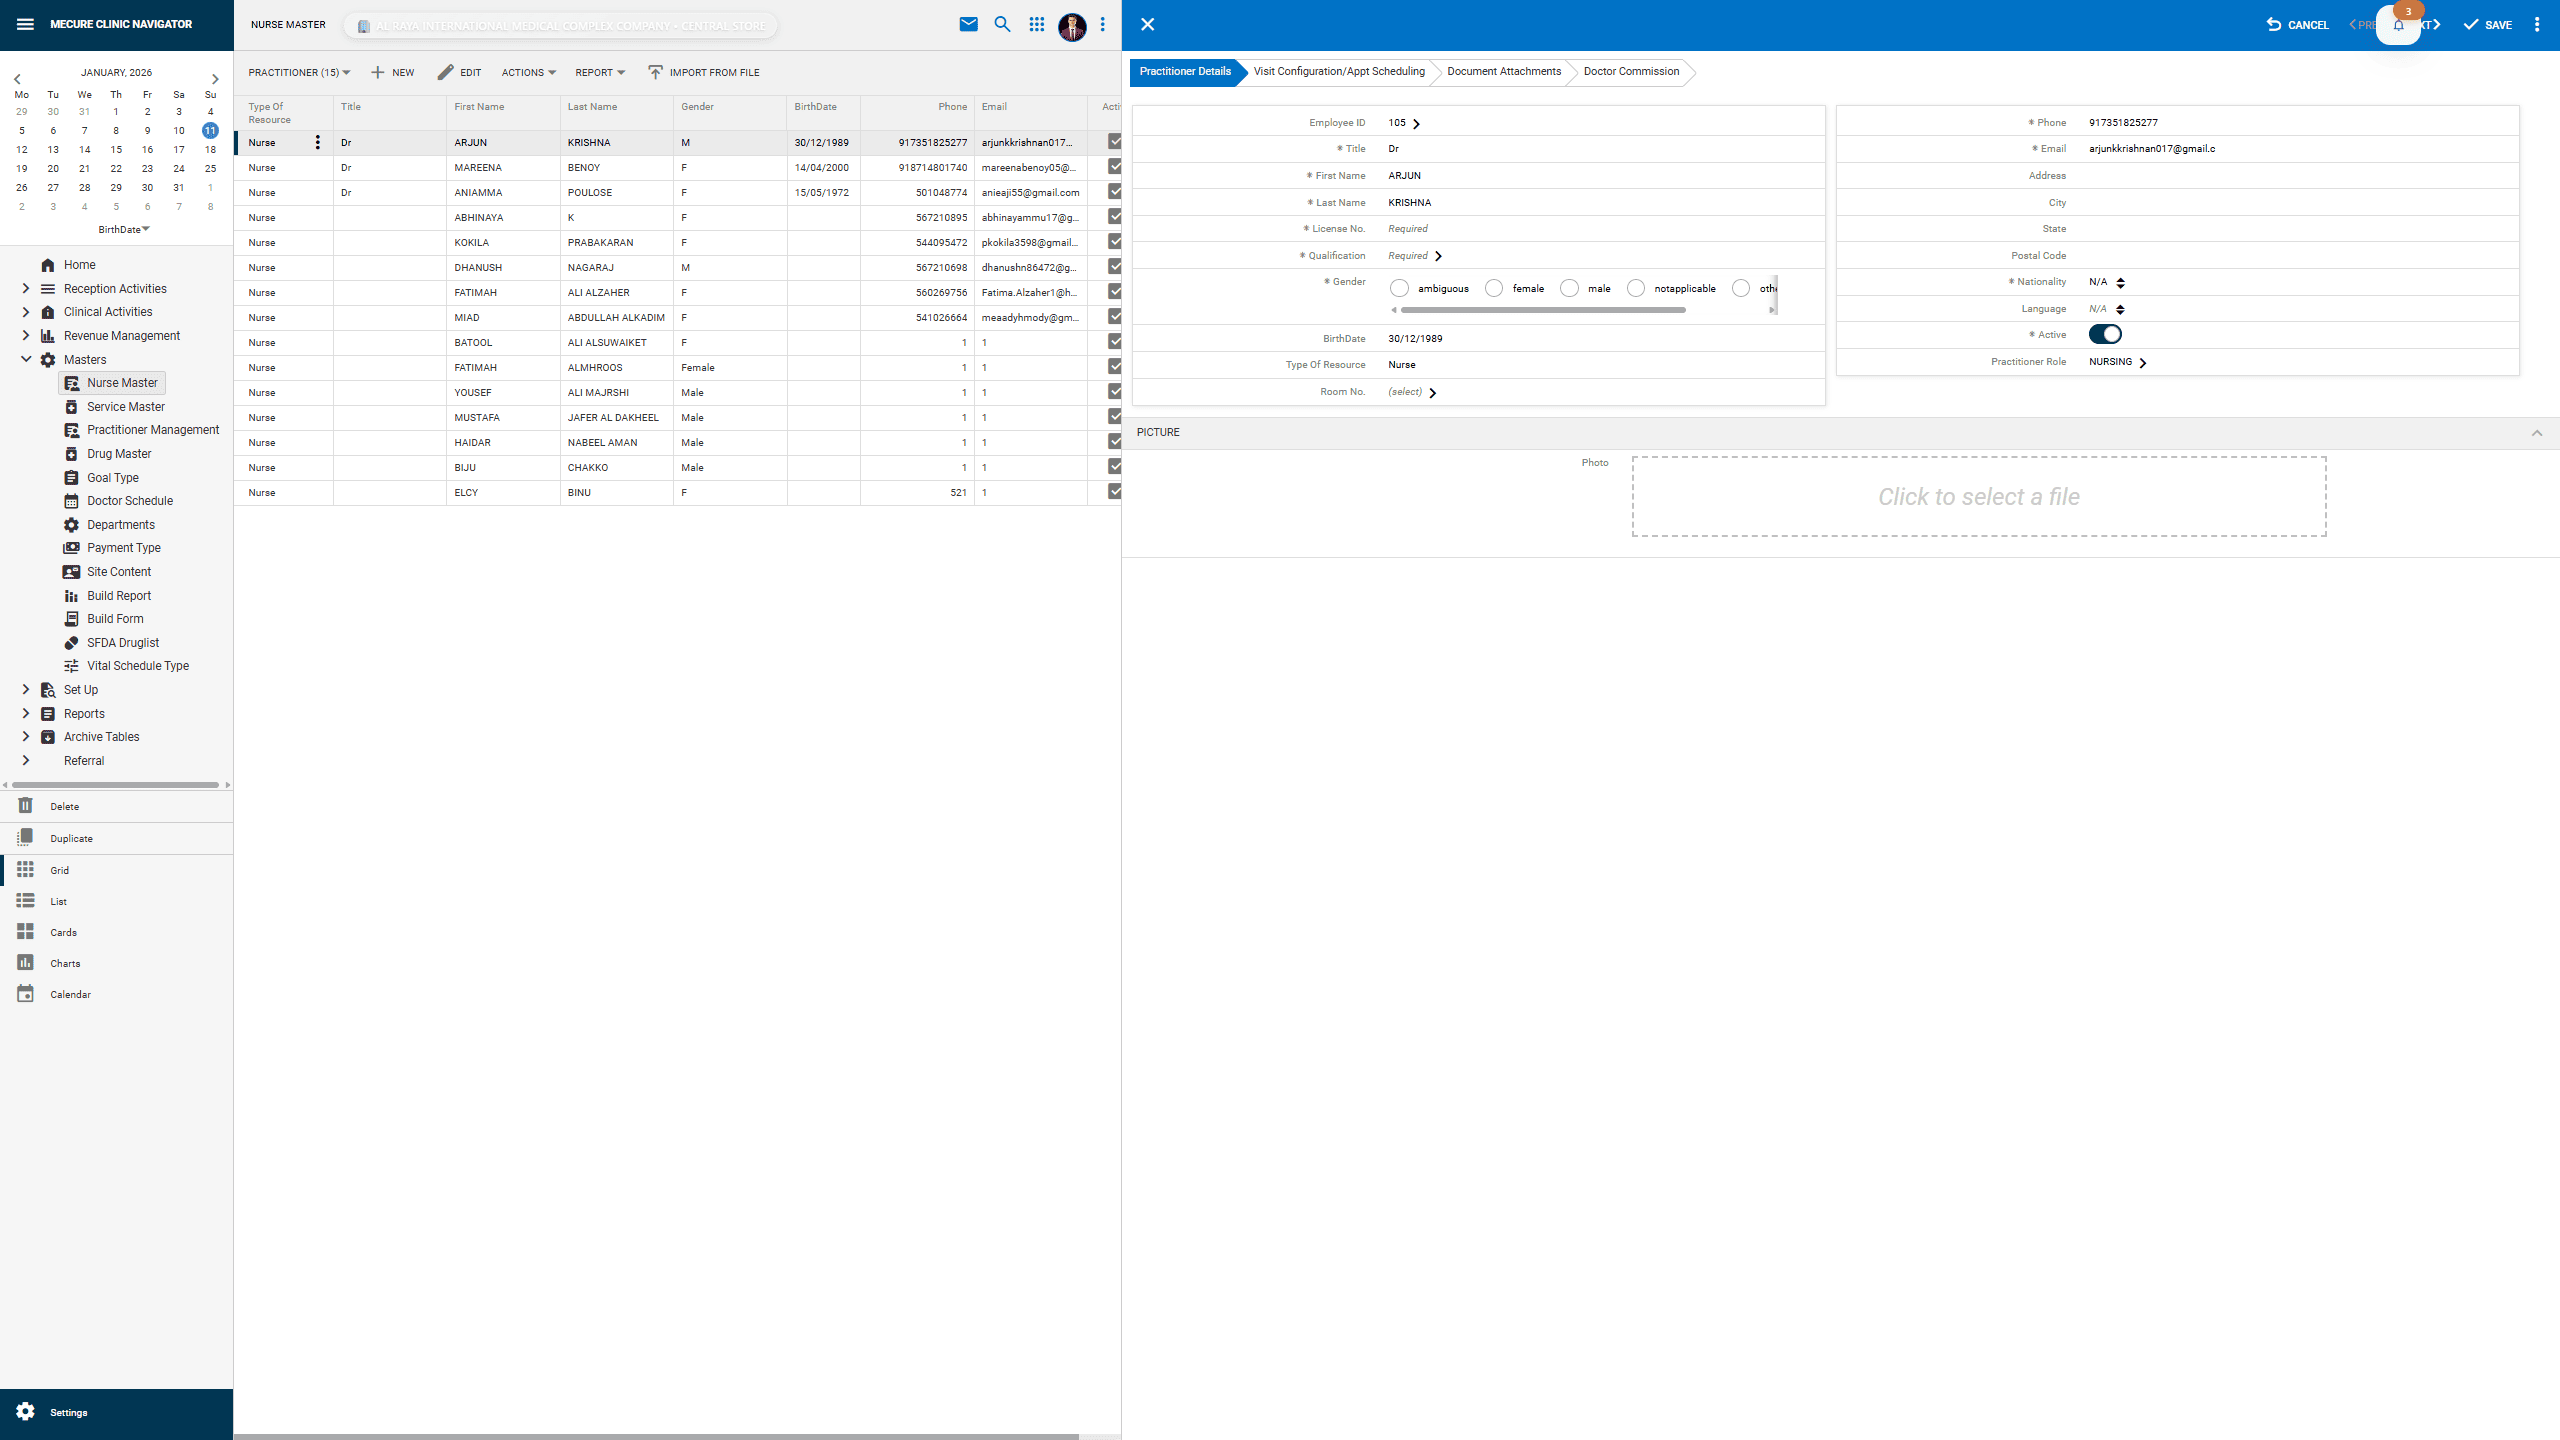Collapse the Masters tree in the sidebar
The width and height of the screenshot is (2560, 1440).
point(26,359)
